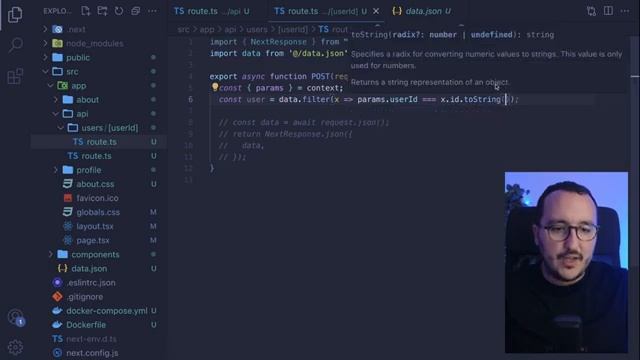Open data.json in the explorer tree
640x360 pixels.
click(99, 269)
